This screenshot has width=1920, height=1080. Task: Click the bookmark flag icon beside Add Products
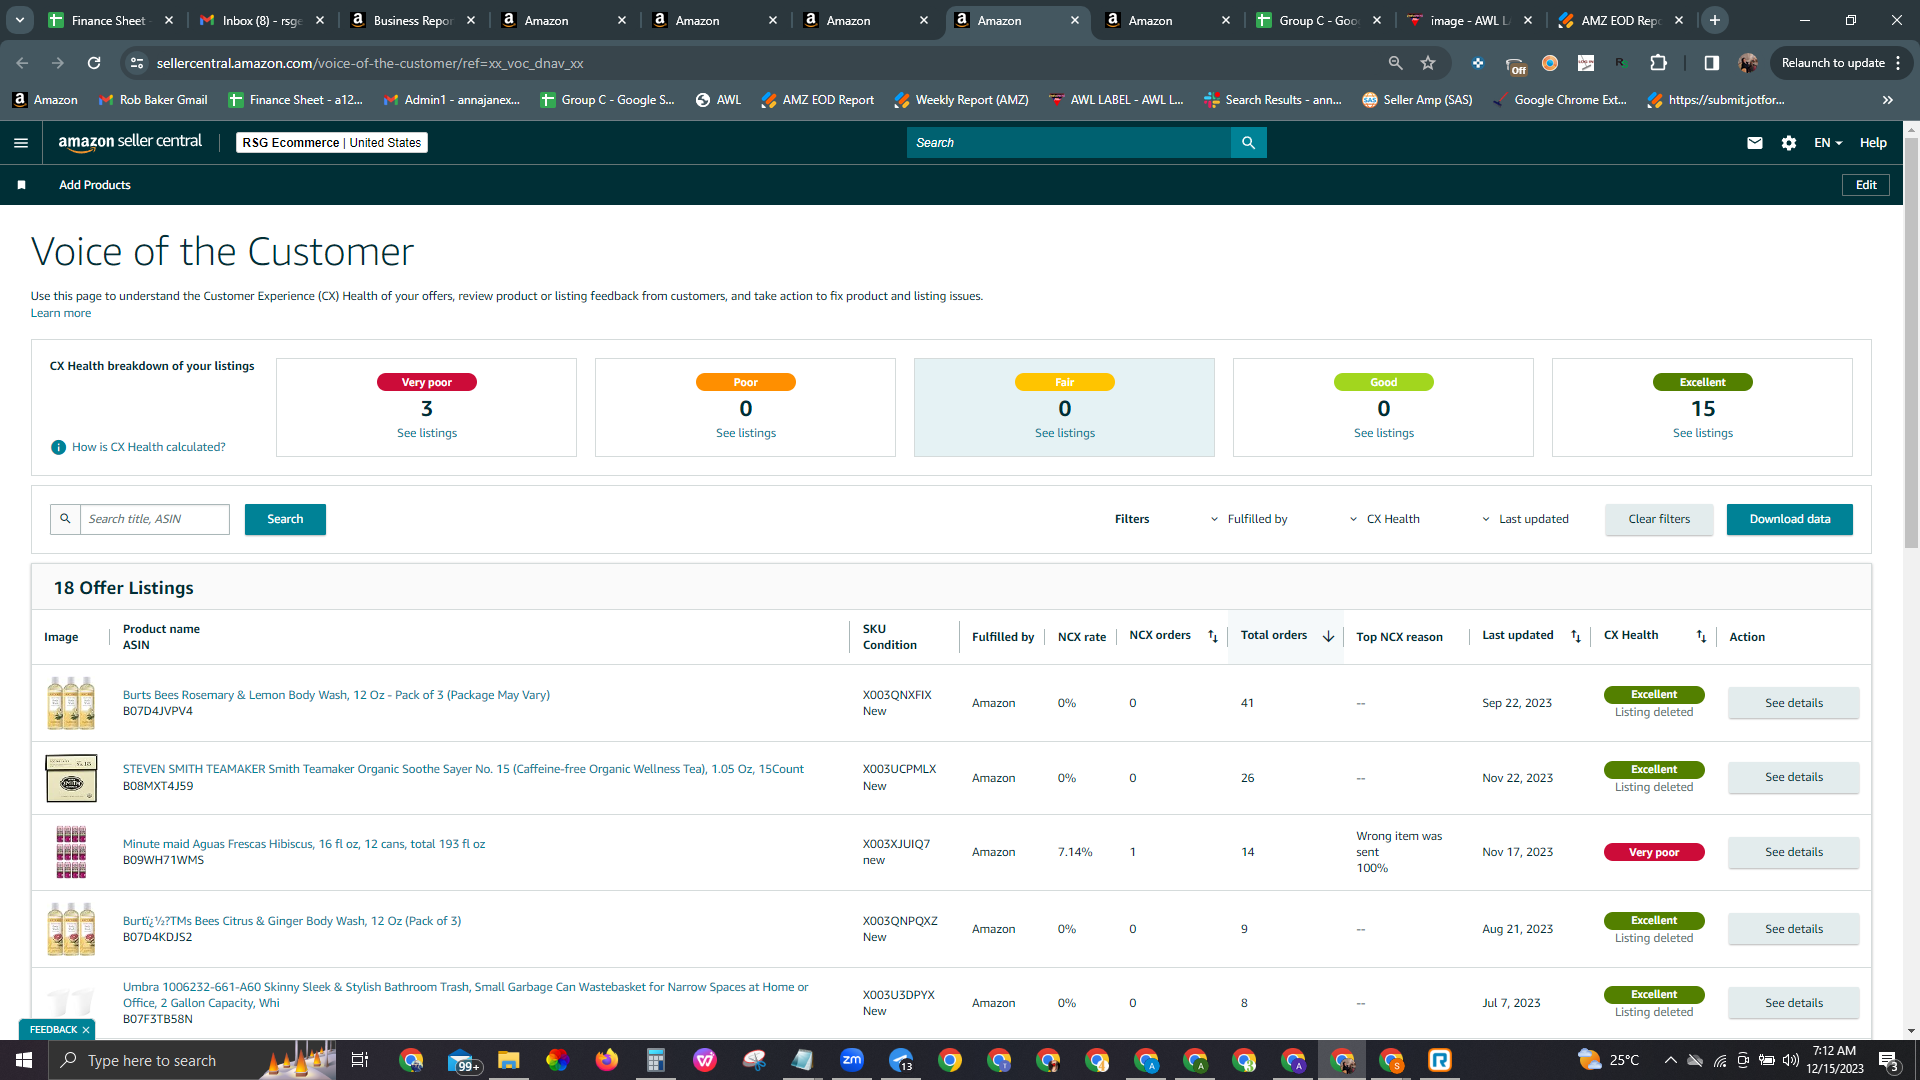click(22, 185)
